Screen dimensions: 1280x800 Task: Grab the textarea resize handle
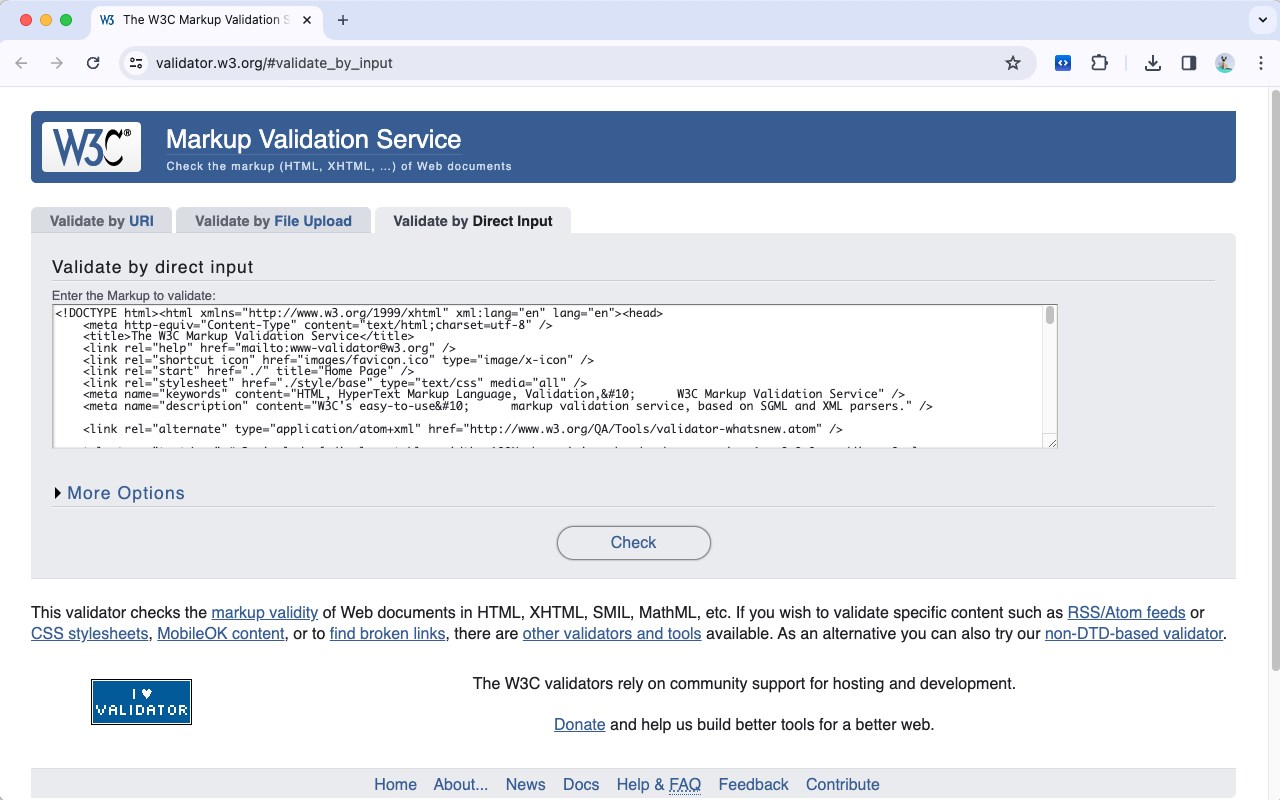click(1051, 441)
